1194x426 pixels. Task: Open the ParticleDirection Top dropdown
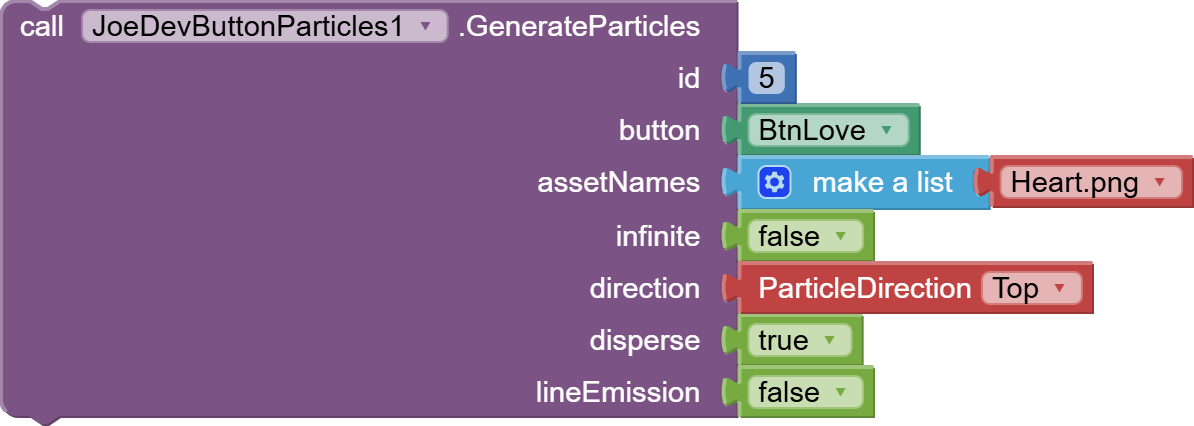[x=1031, y=289]
